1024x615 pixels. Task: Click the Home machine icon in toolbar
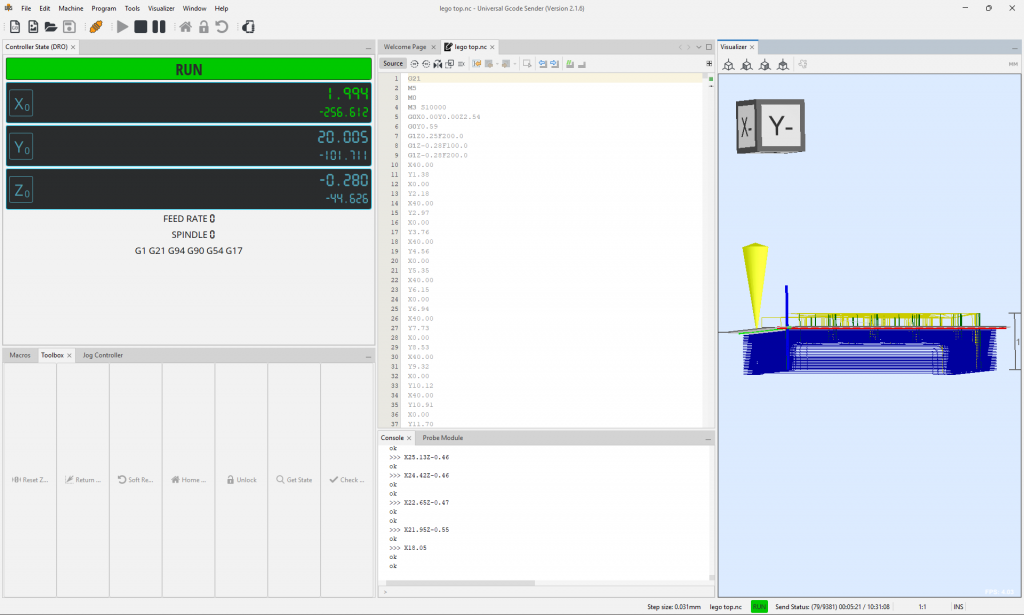click(x=185, y=27)
